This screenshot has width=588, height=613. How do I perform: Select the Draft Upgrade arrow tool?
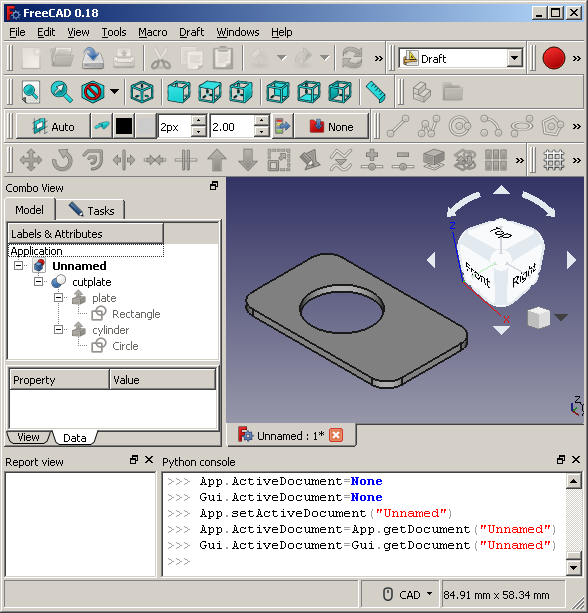point(217,160)
